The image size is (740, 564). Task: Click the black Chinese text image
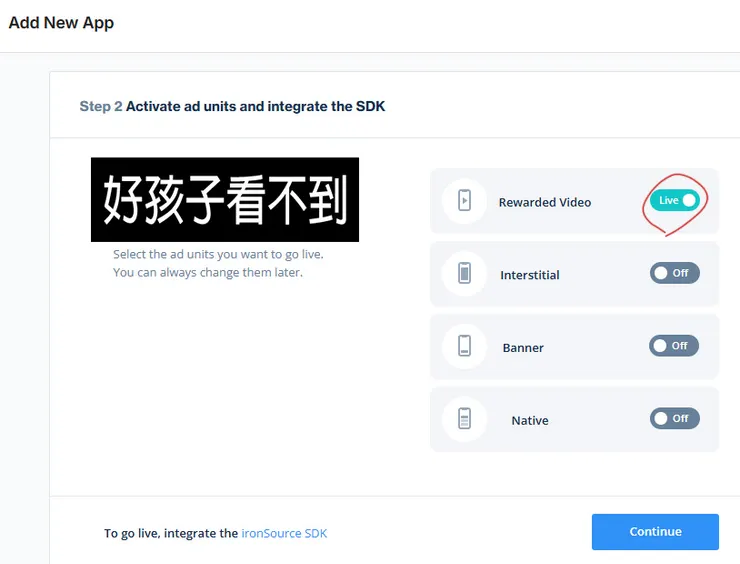pyautogui.click(x=225, y=200)
